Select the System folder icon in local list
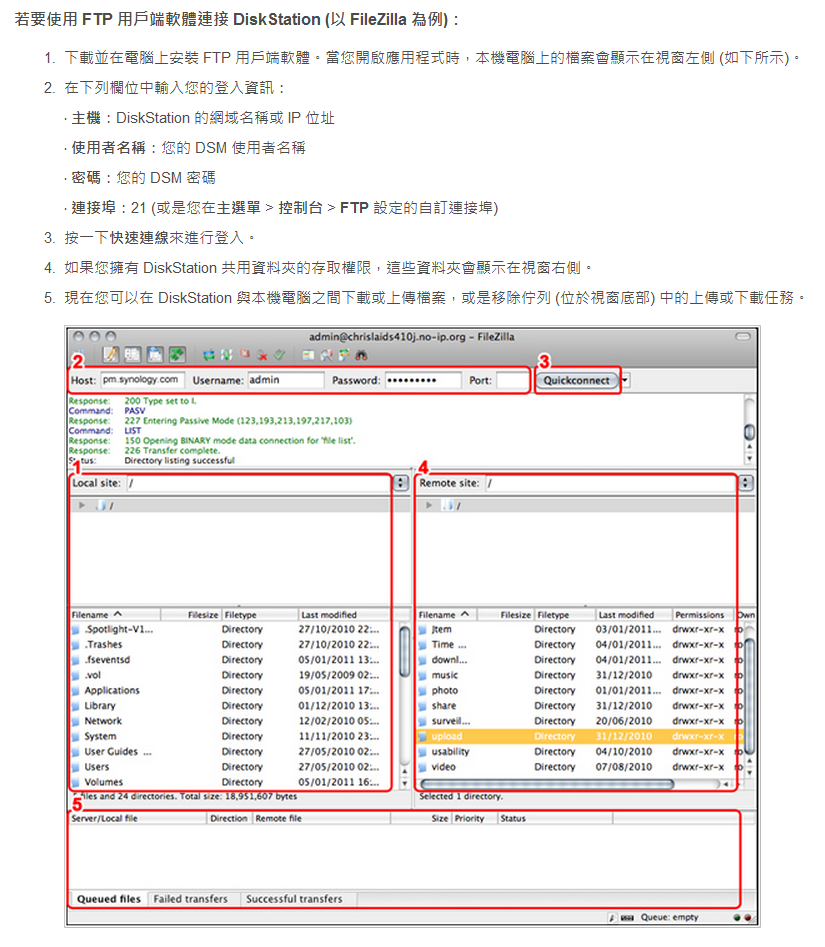The height and width of the screenshot is (947, 825). [75, 737]
